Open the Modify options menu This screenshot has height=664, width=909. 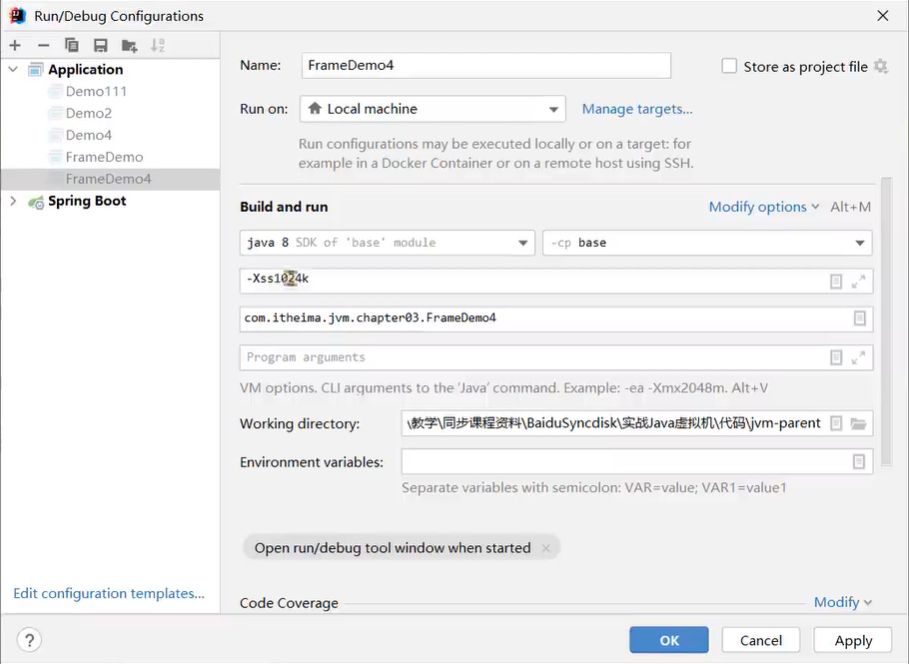[764, 207]
